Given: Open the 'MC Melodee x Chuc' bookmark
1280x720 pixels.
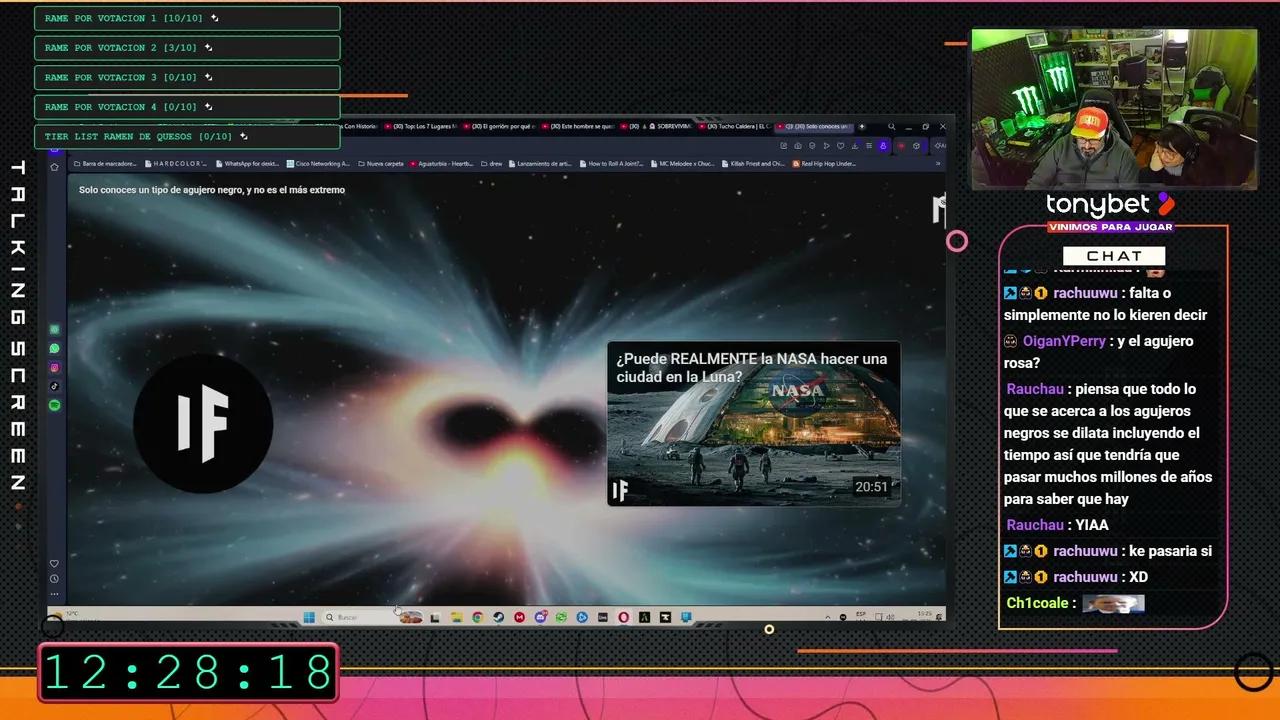Looking at the screenshot, I should [x=682, y=163].
